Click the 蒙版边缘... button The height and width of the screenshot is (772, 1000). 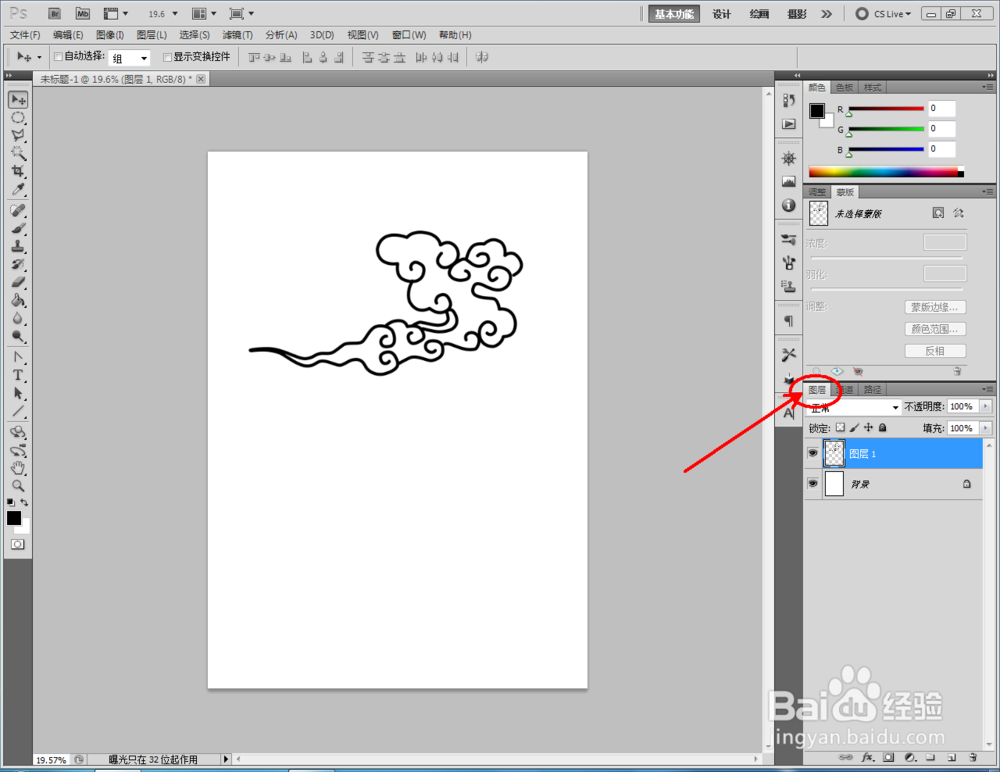tap(935, 308)
